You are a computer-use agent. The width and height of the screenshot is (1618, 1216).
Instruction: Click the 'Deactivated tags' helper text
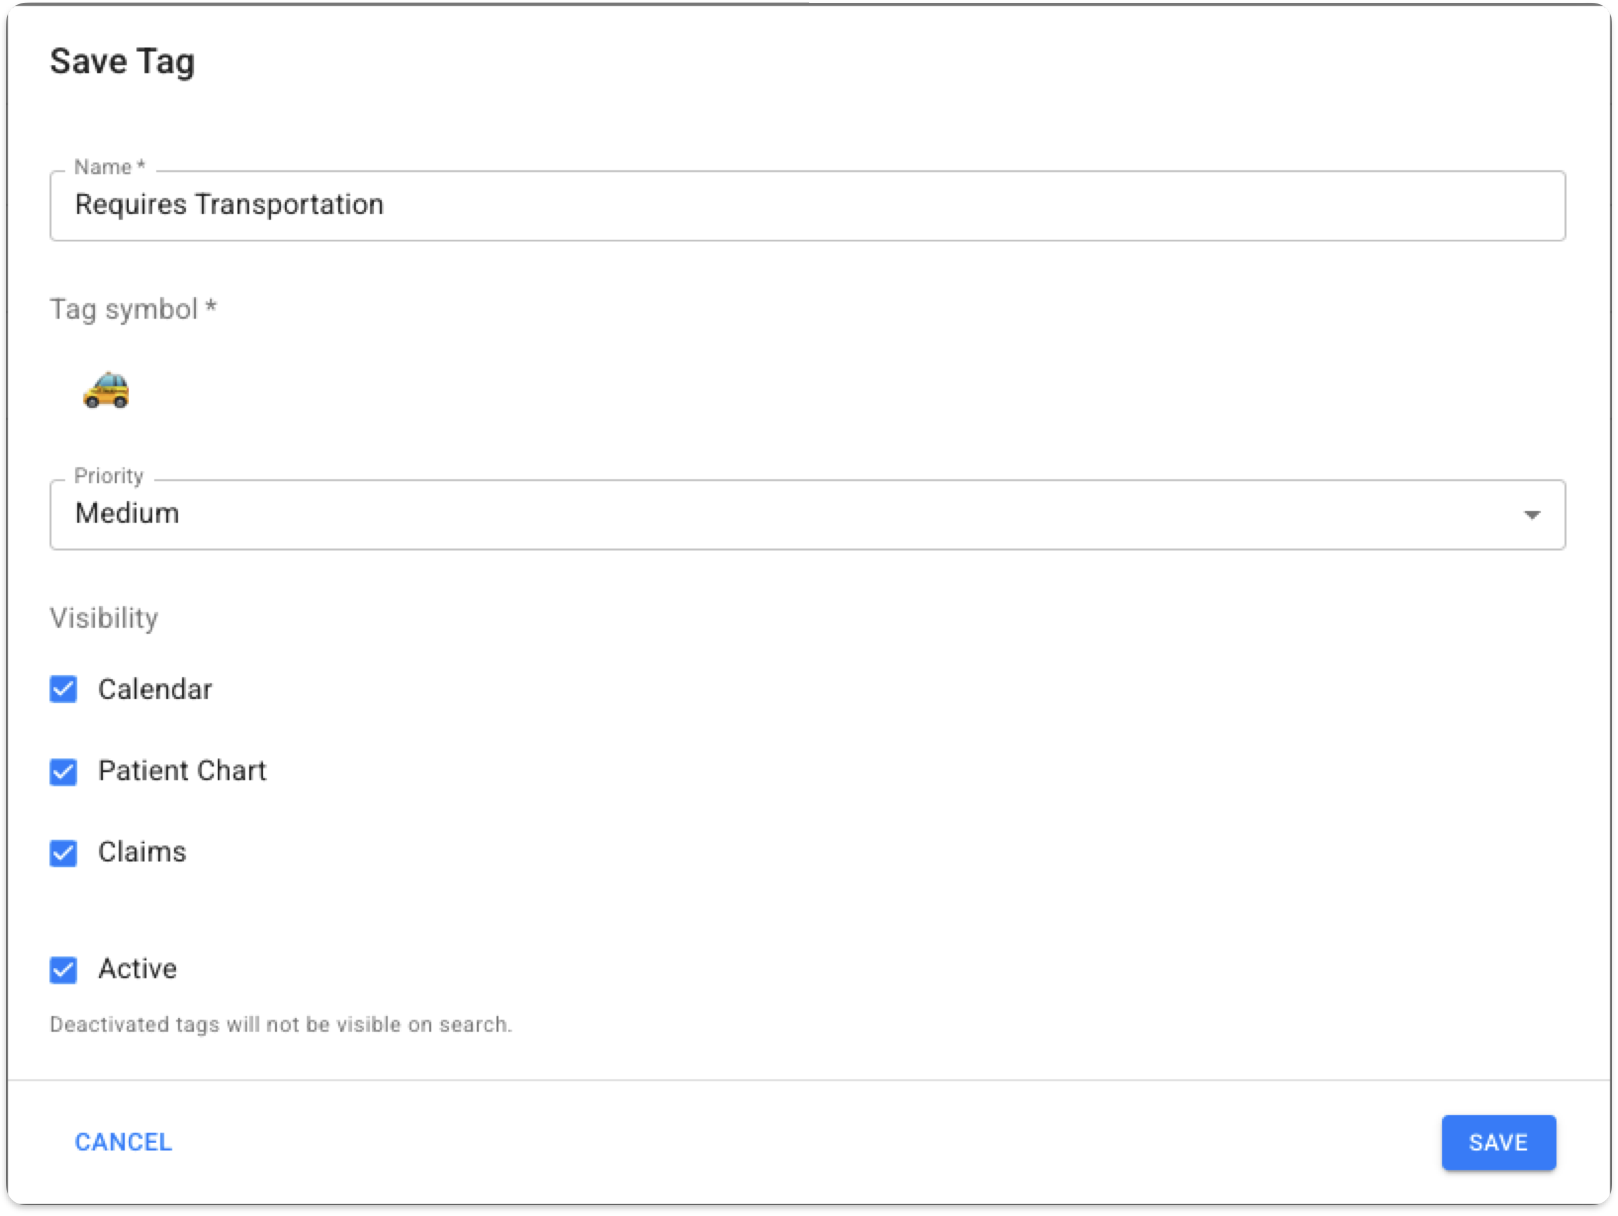(280, 1025)
